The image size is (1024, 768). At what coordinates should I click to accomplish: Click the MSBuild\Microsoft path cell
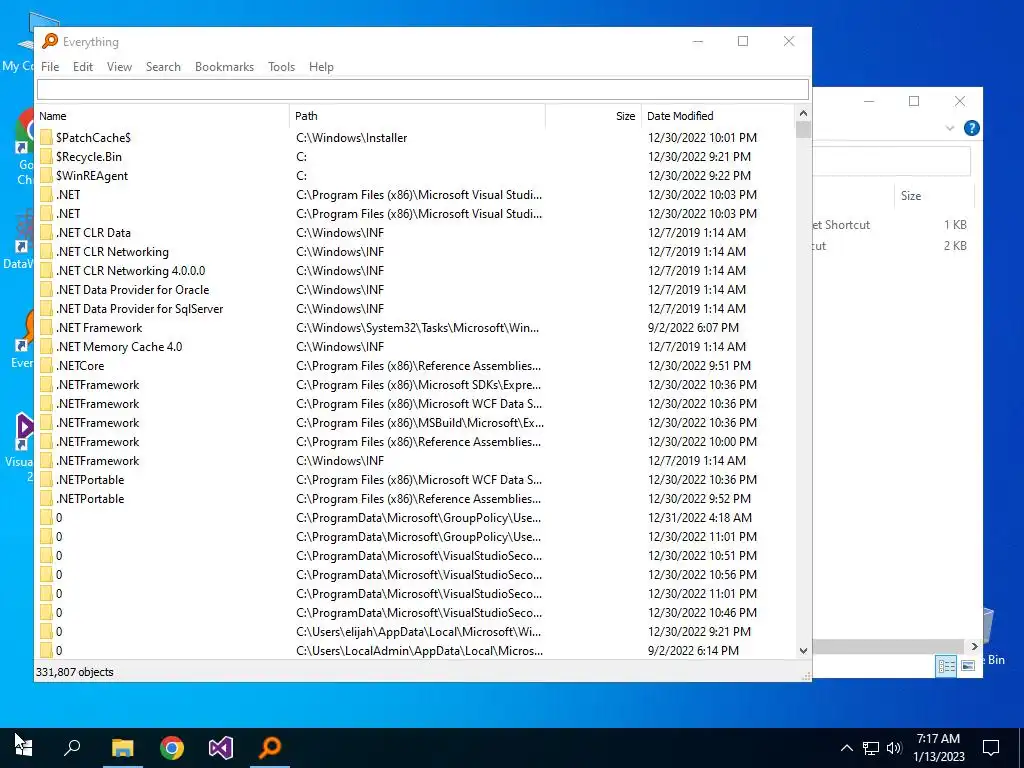tap(419, 423)
